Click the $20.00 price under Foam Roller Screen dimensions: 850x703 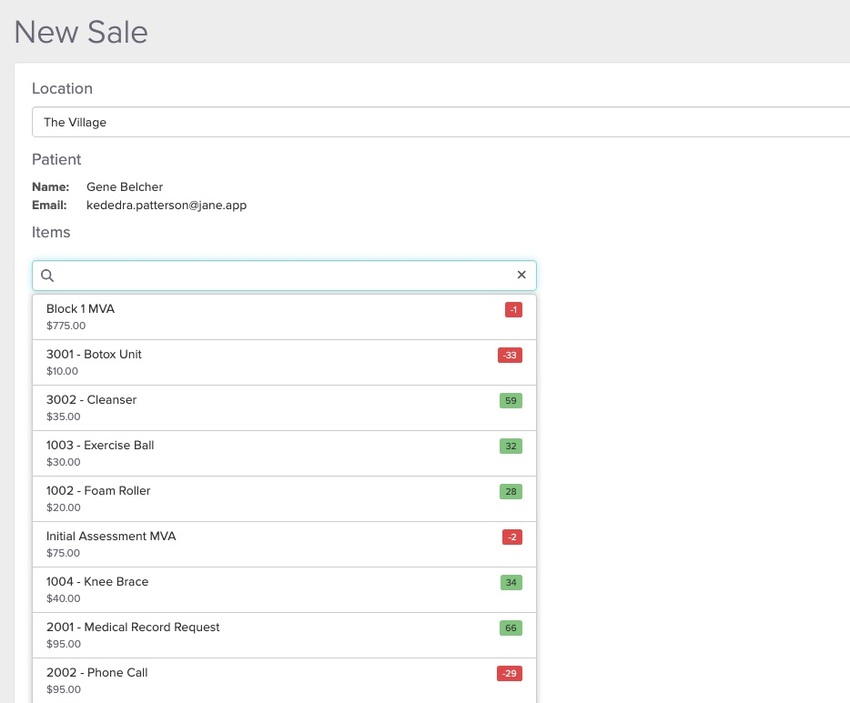tap(63, 508)
